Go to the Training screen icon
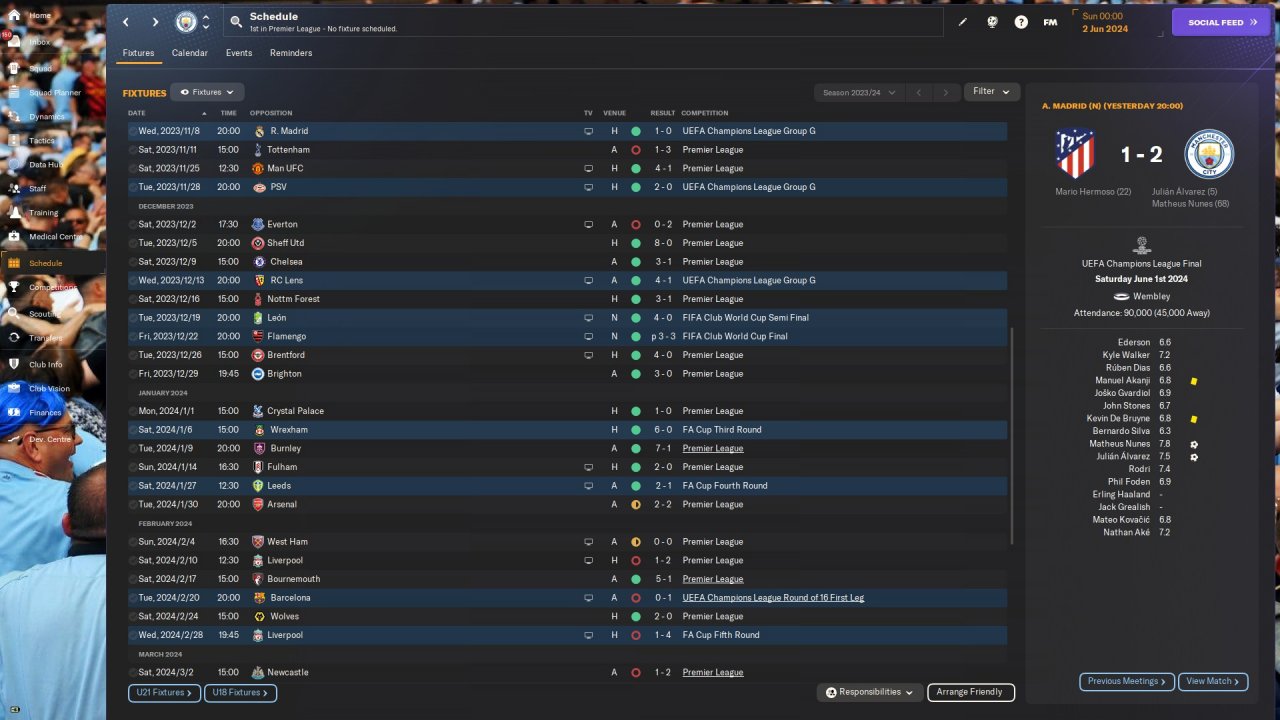 (15, 213)
